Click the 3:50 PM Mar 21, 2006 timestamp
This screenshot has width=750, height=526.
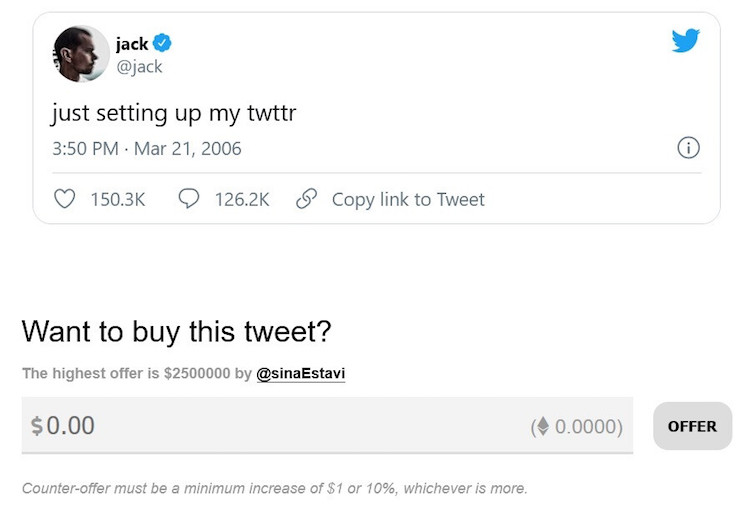click(x=147, y=149)
